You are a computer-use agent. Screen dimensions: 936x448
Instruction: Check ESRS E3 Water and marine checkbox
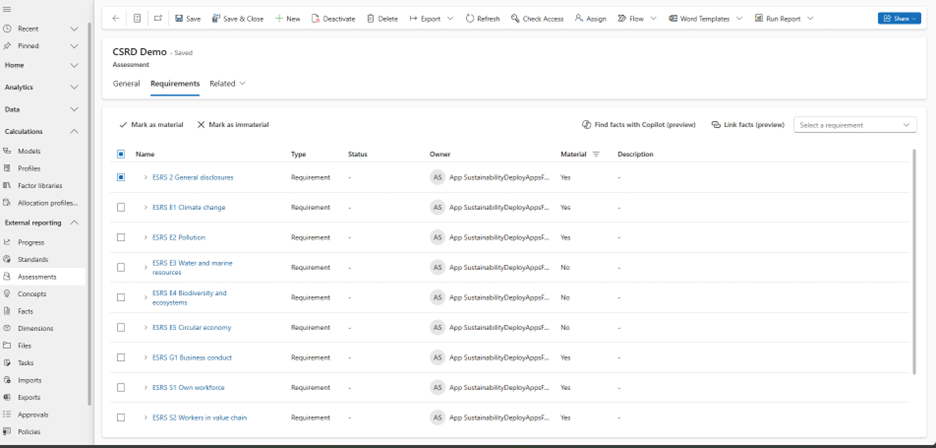pos(121,268)
